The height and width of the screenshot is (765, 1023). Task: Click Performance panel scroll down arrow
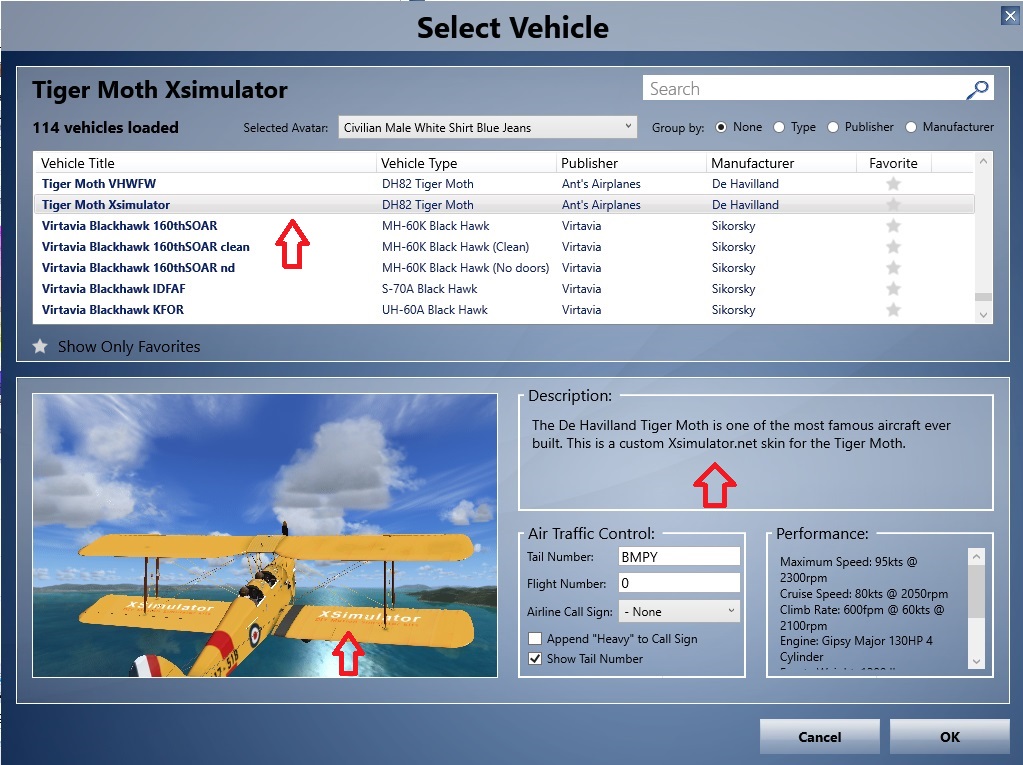click(976, 661)
